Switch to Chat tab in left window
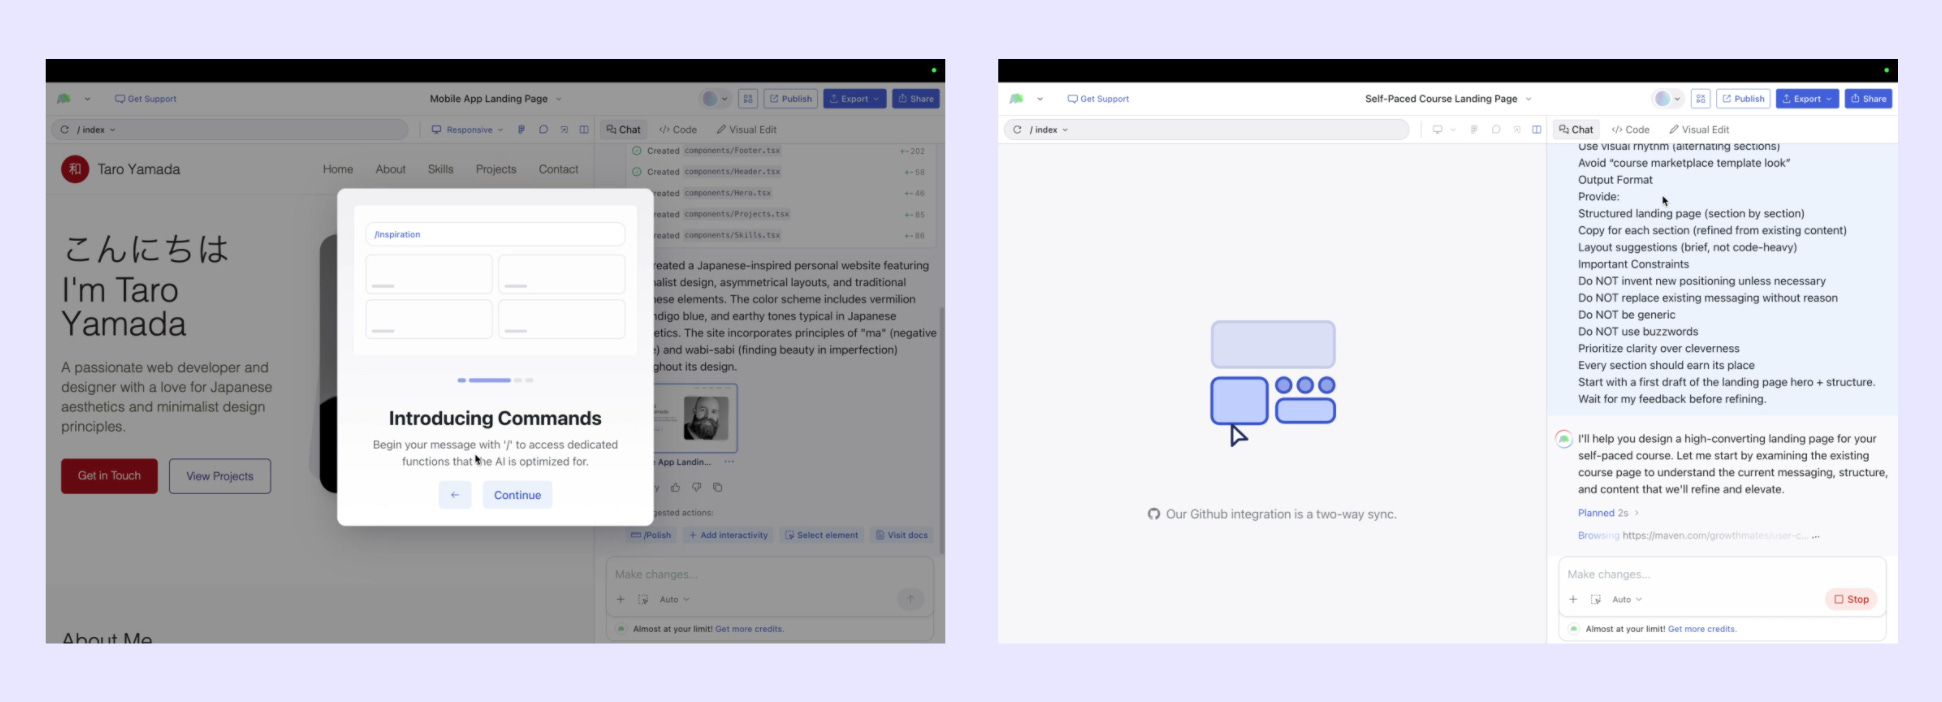The width and height of the screenshot is (1942, 702). [x=624, y=130]
